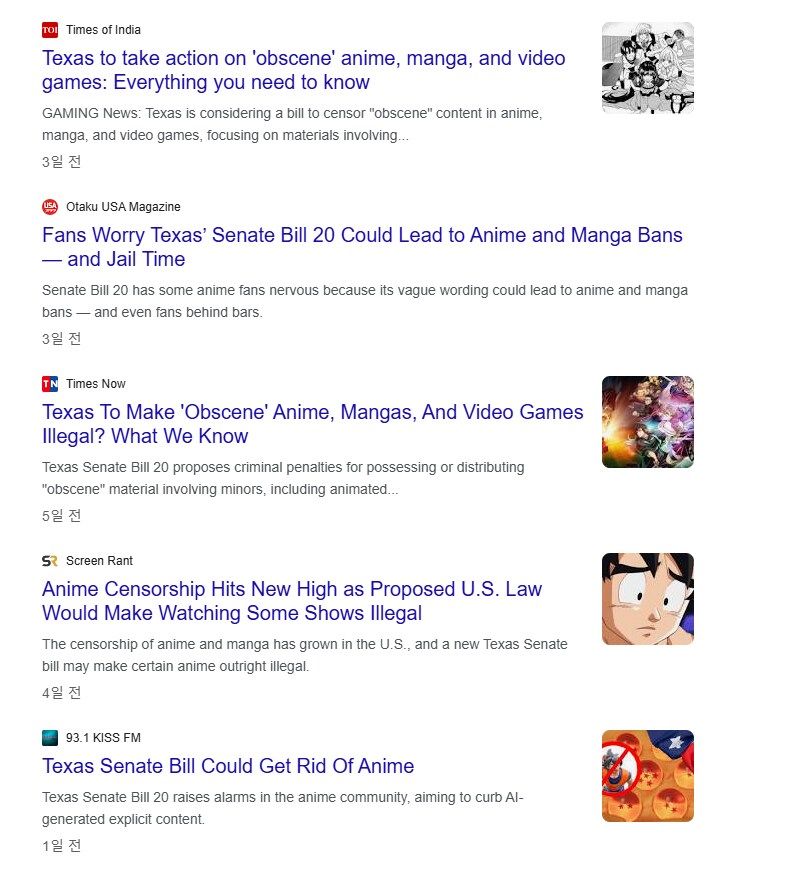Select the "Otaku USA Magazine" source name
Screen dimensions: 810x869
pos(123,207)
